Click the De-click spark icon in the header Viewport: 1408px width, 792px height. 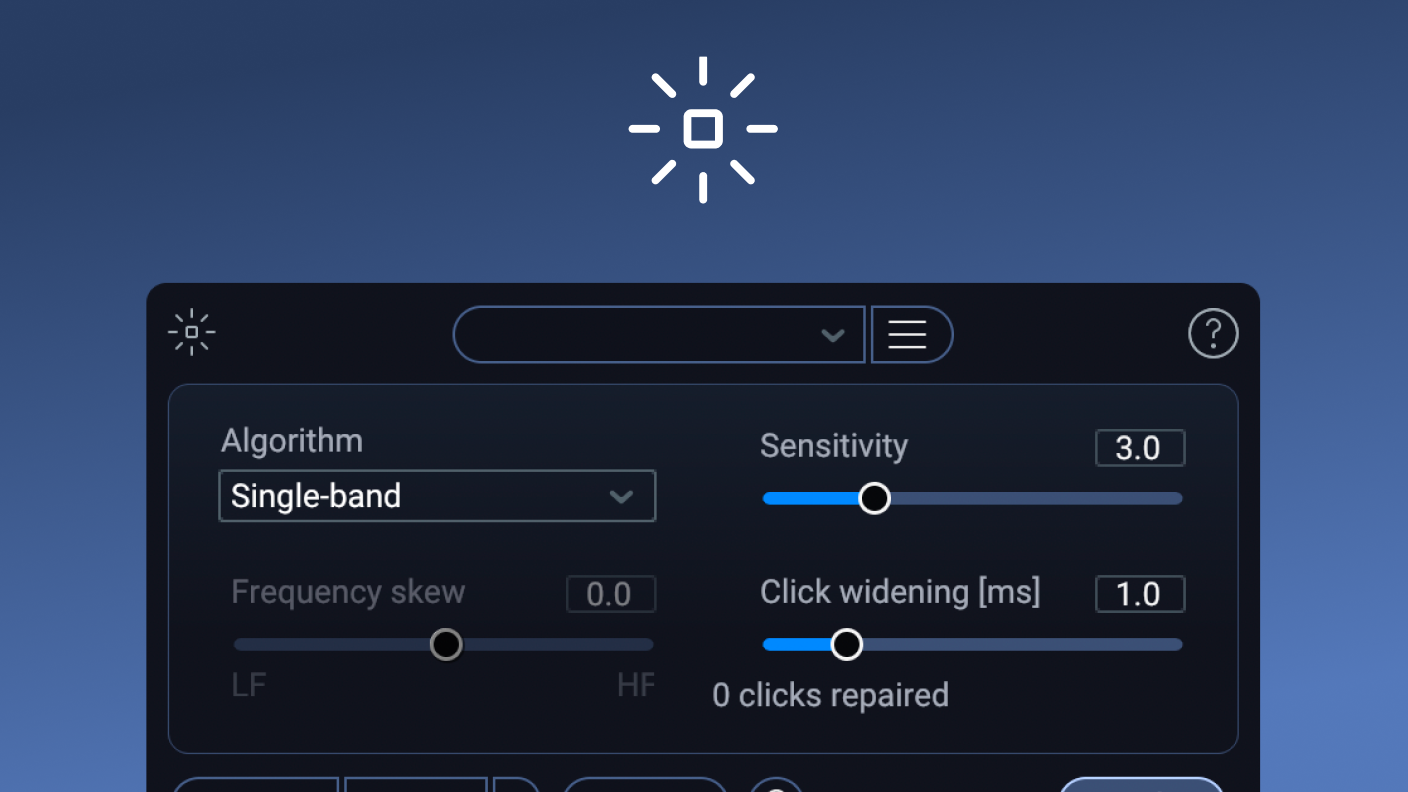pos(191,331)
